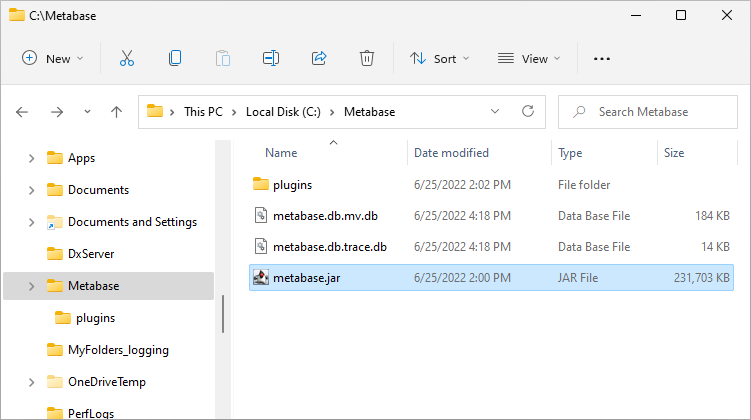This screenshot has width=751, height=420.
Task: Go back with the left arrow
Action: (22, 112)
